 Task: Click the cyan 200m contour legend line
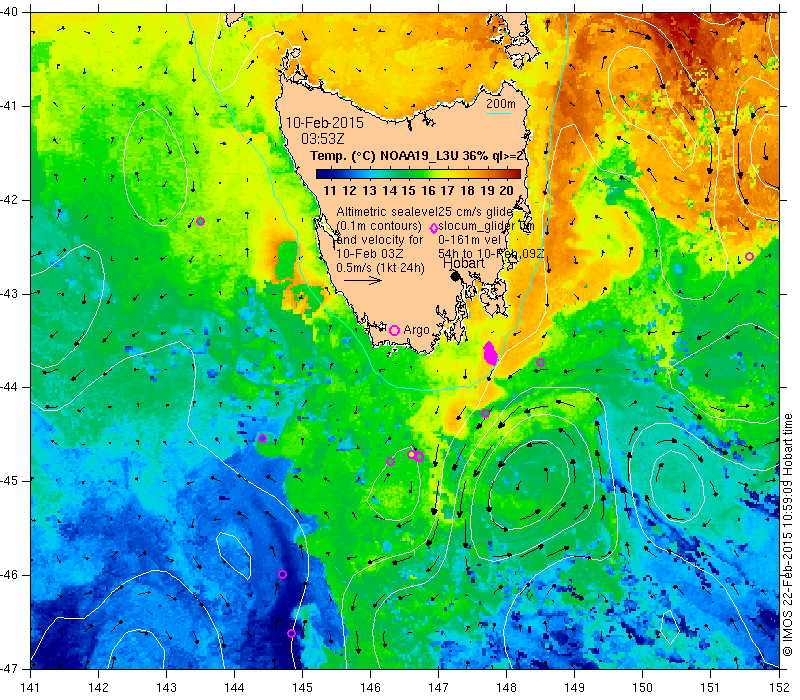(x=499, y=113)
